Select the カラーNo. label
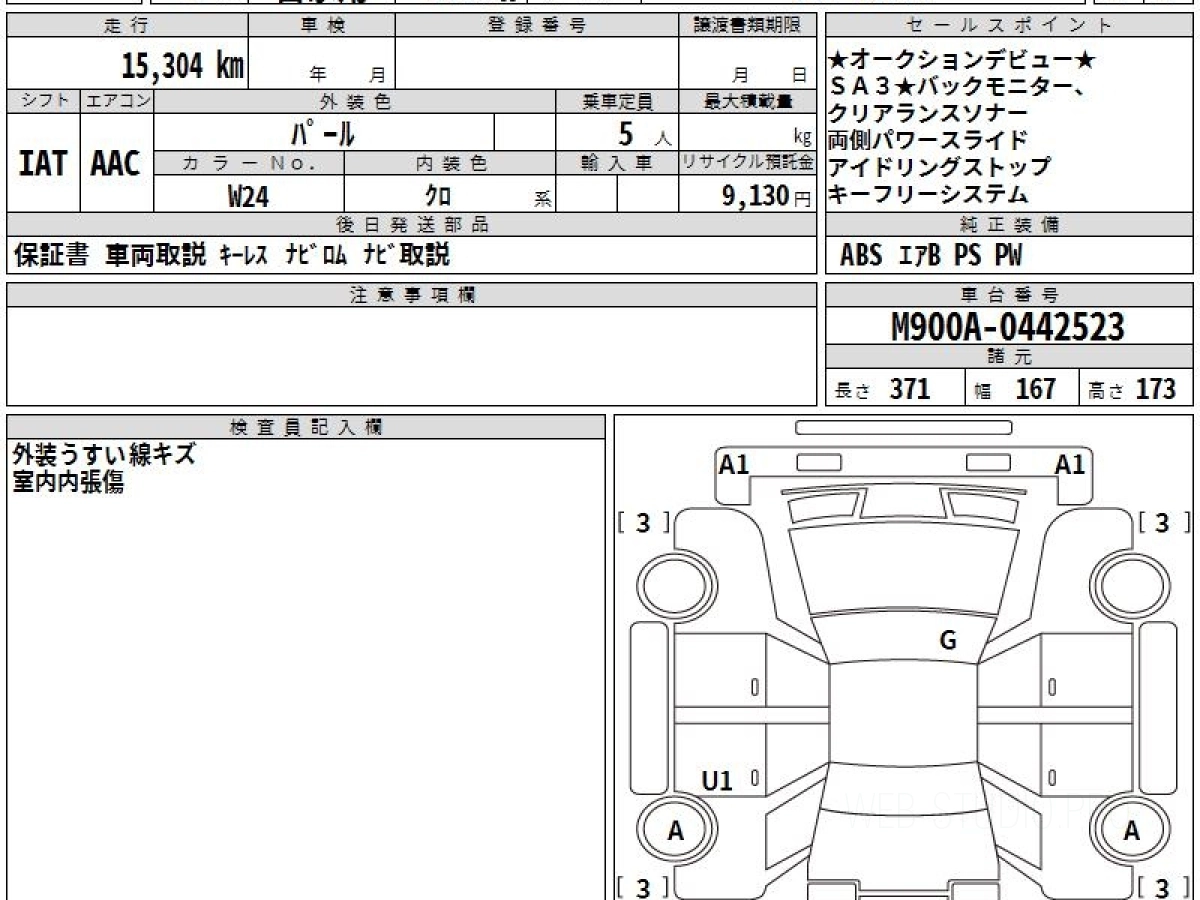The image size is (1200, 900). pyautogui.click(x=249, y=163)
